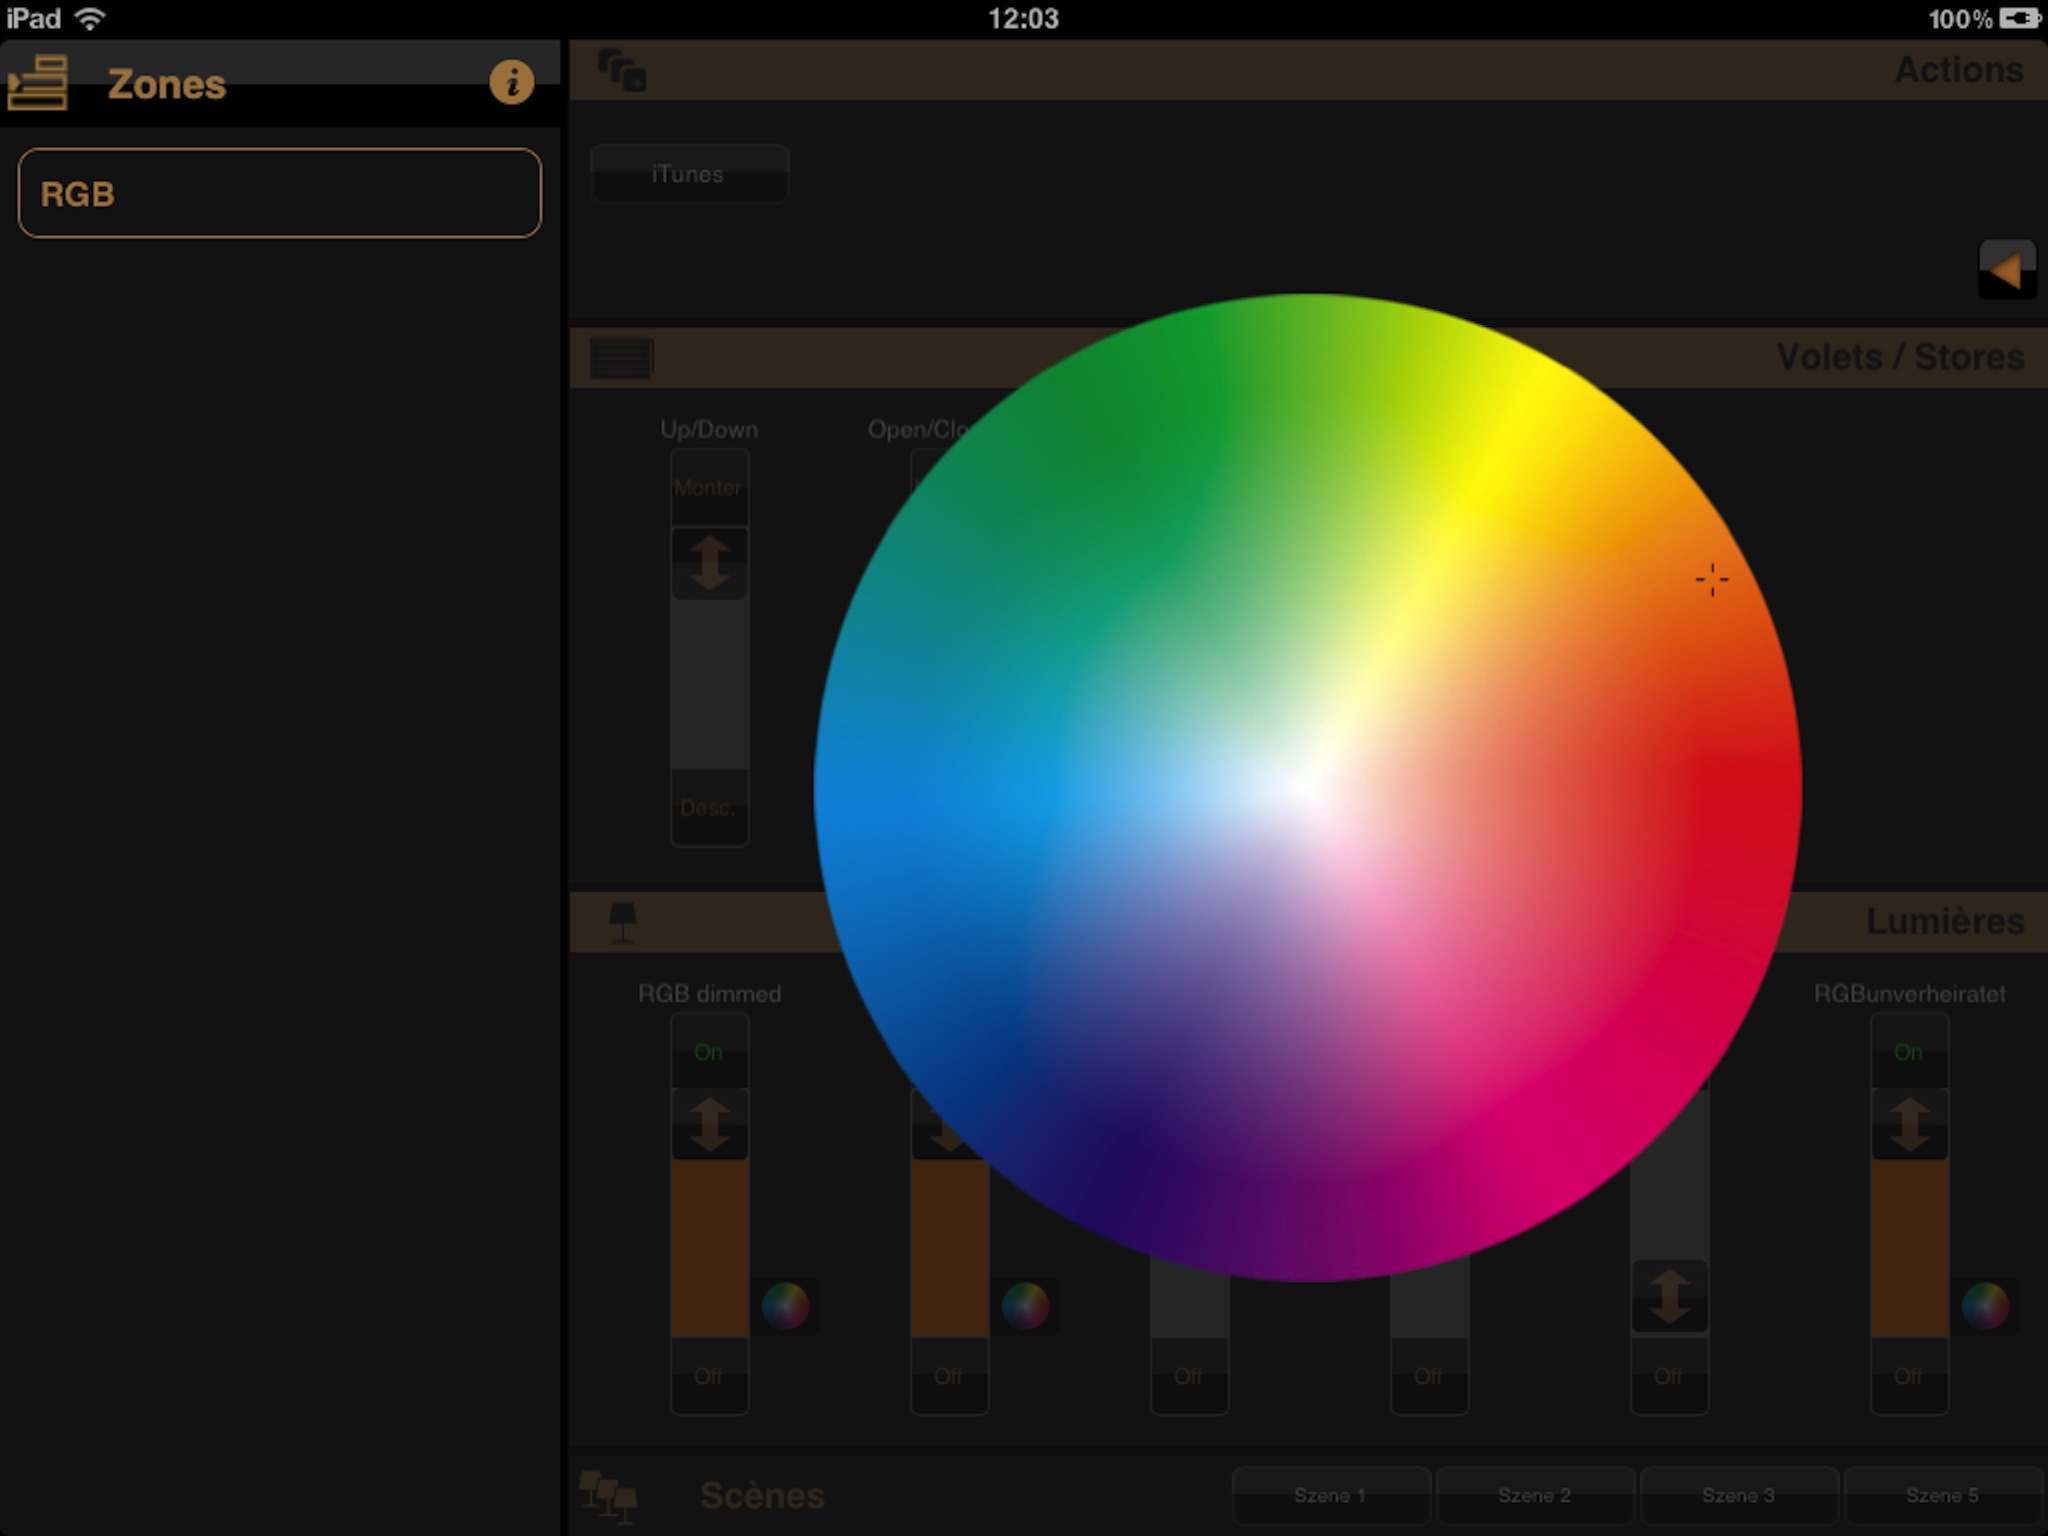Viewport: 2048px width, 1536px height.
Task: Open the second light's small color wheel icon
Action: click(x=1025, y=1305)
